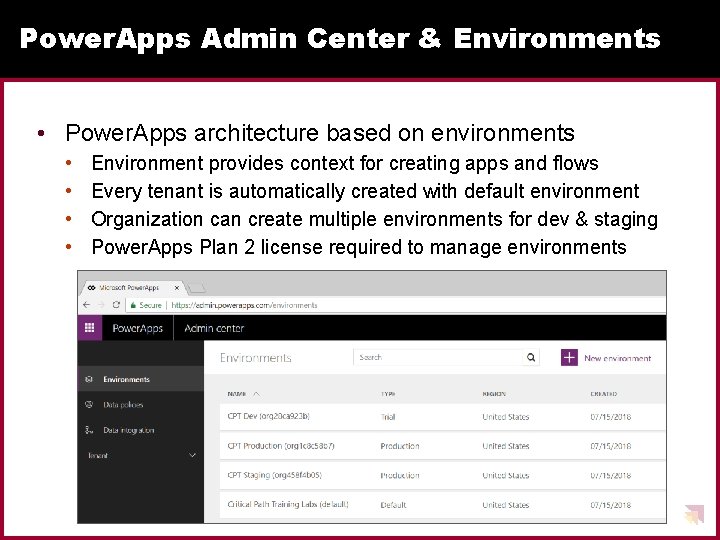Click New environment
This screenshot has width=720, height=540.
[x=617, y=358]
